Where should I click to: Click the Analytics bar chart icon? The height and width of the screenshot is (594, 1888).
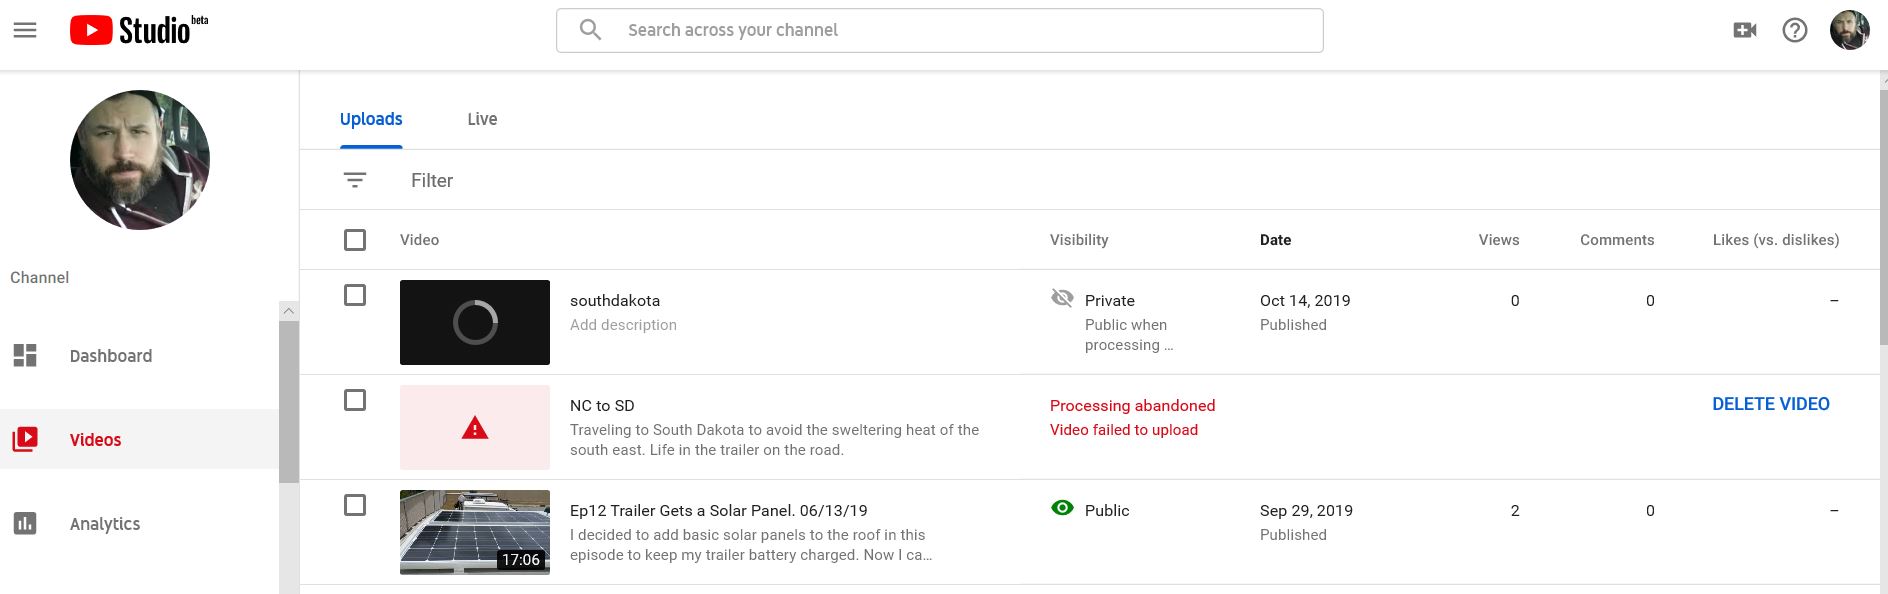point(25,523)
